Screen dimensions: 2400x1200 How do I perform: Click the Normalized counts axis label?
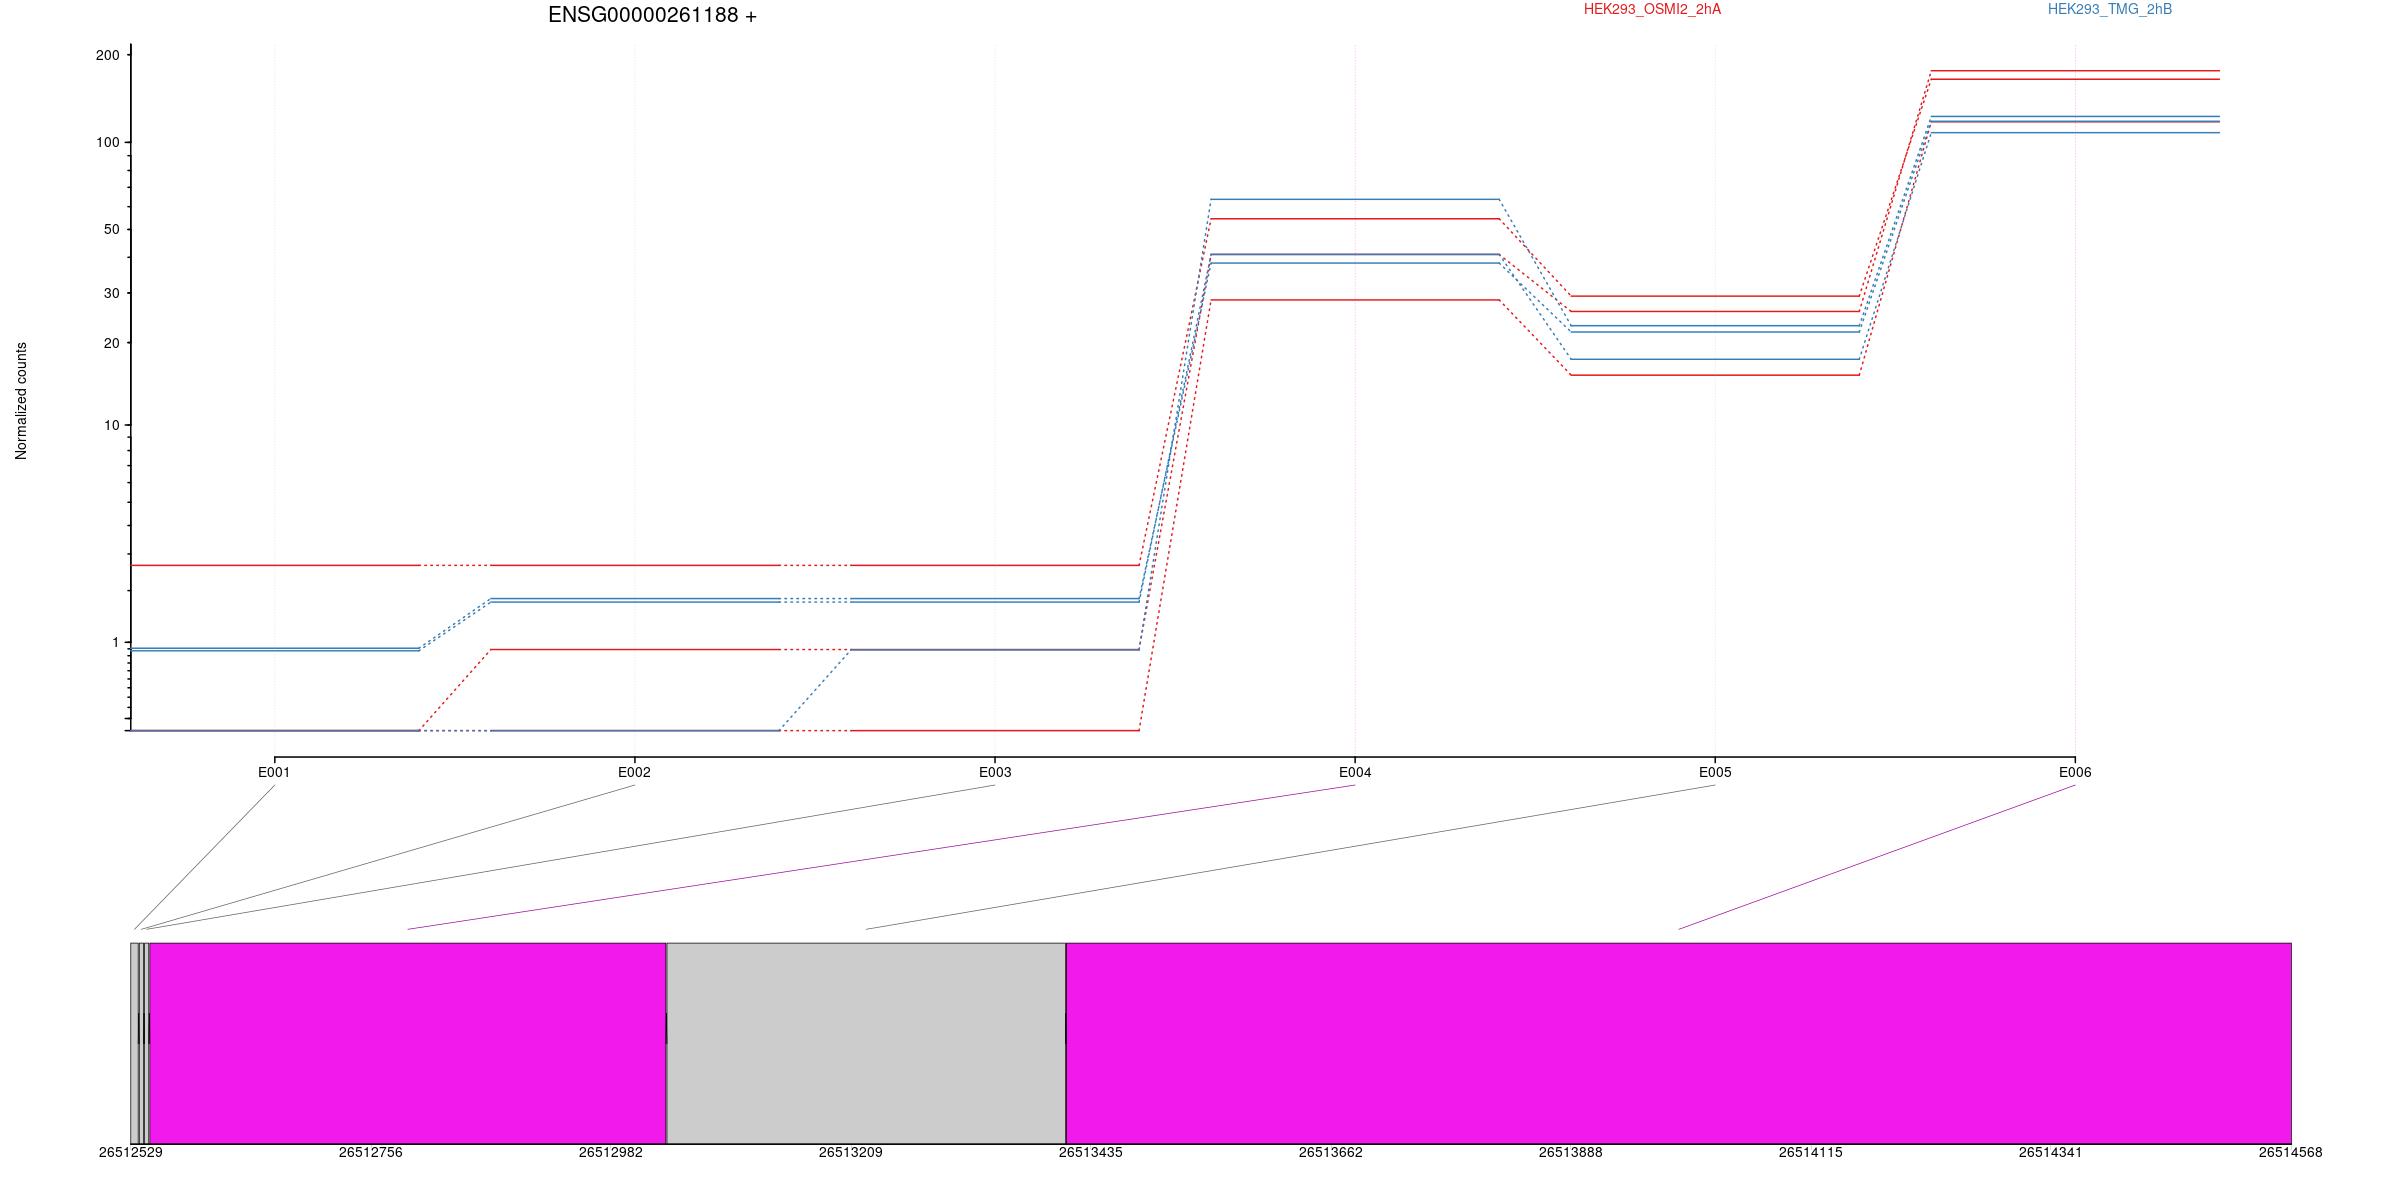tap(21, 401)
